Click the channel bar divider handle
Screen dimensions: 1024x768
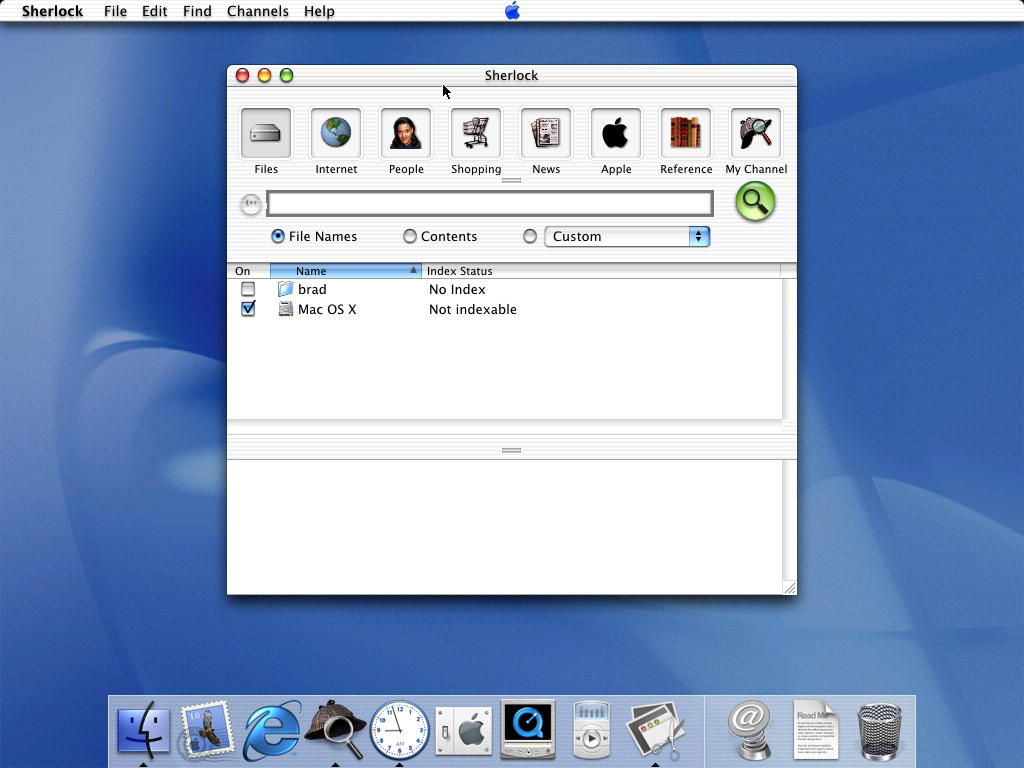point(511,181)
